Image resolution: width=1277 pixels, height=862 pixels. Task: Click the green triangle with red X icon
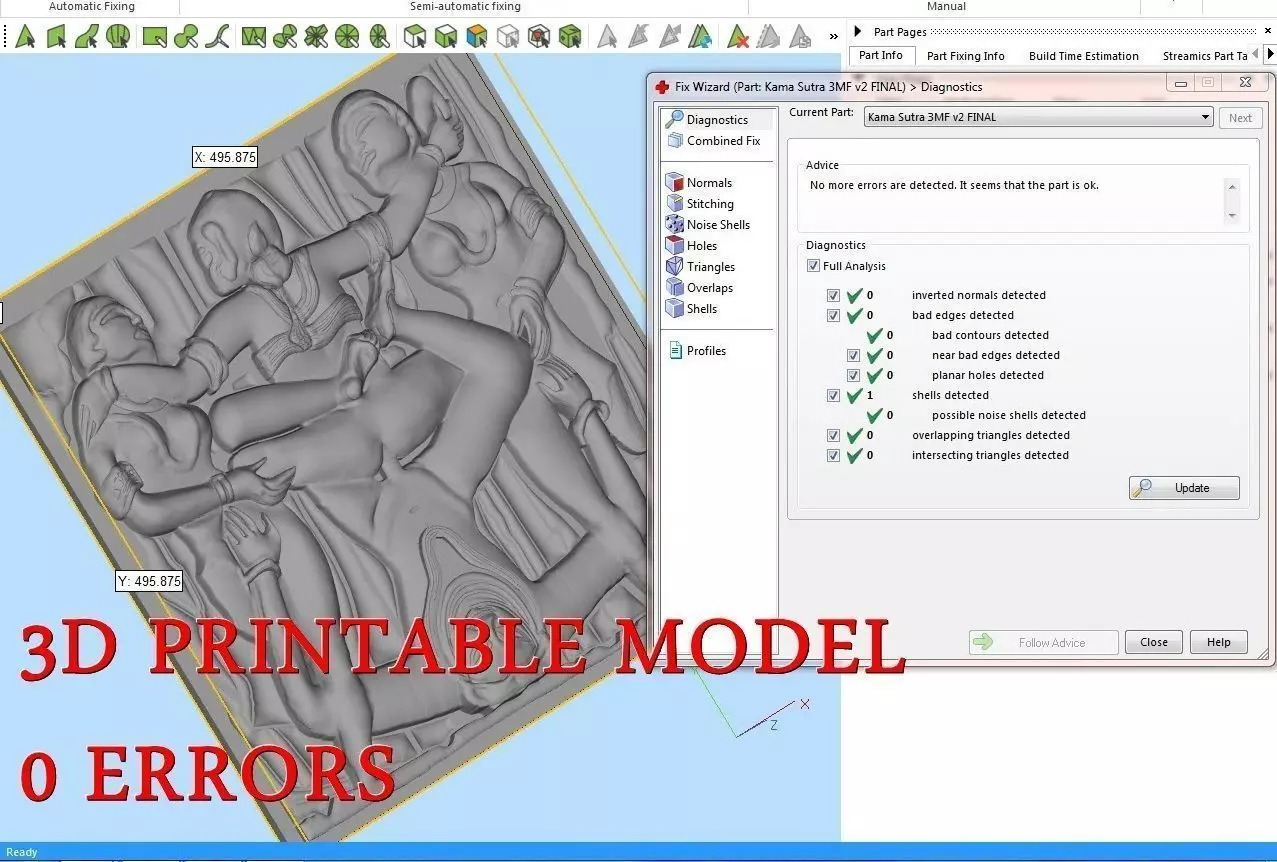(738, 38)
